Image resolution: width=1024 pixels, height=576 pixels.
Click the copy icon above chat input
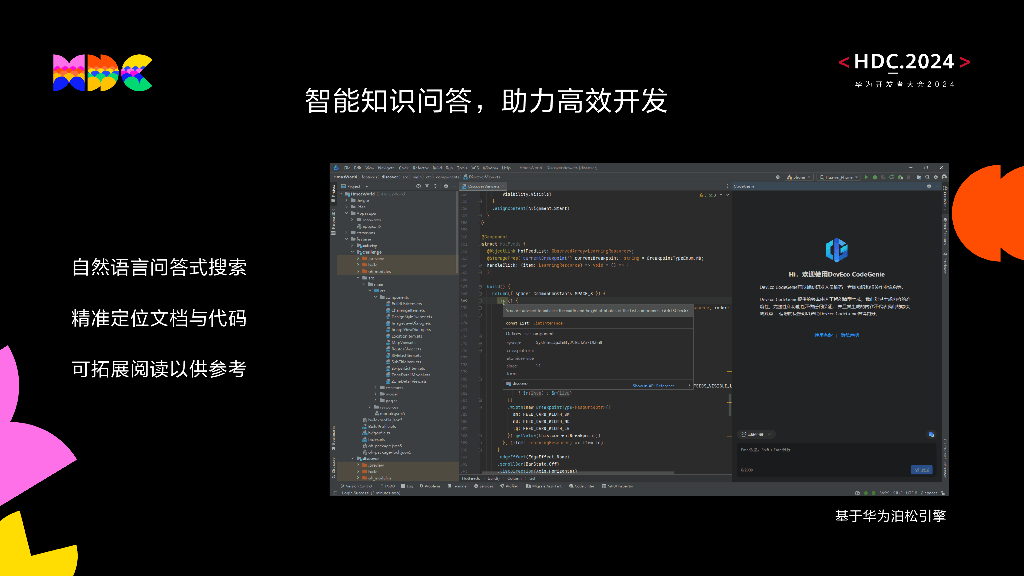(930, 435)
